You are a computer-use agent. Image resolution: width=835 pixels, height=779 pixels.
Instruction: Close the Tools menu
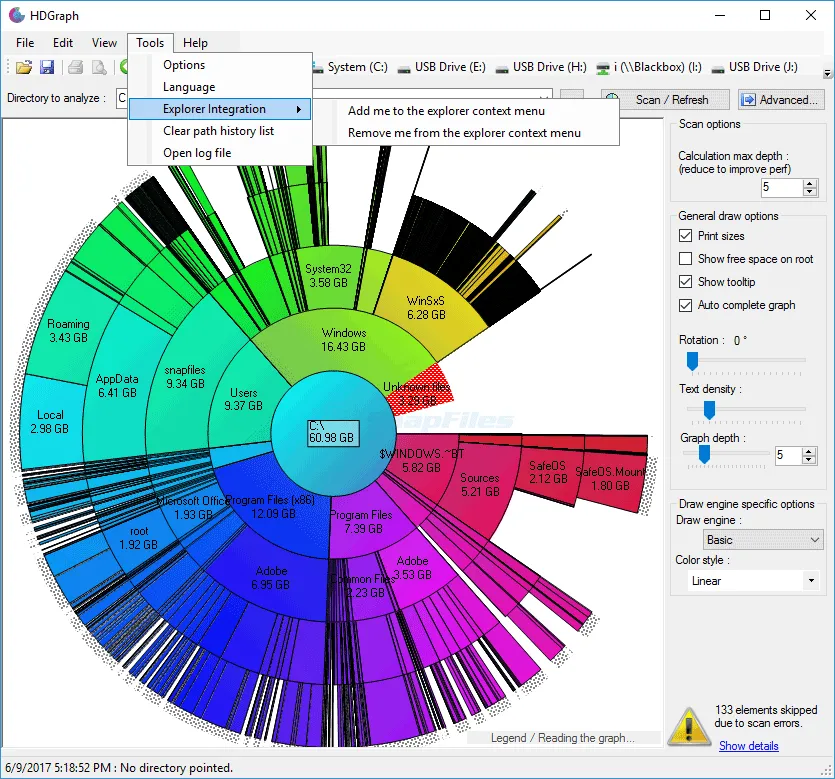coord(150,43)
